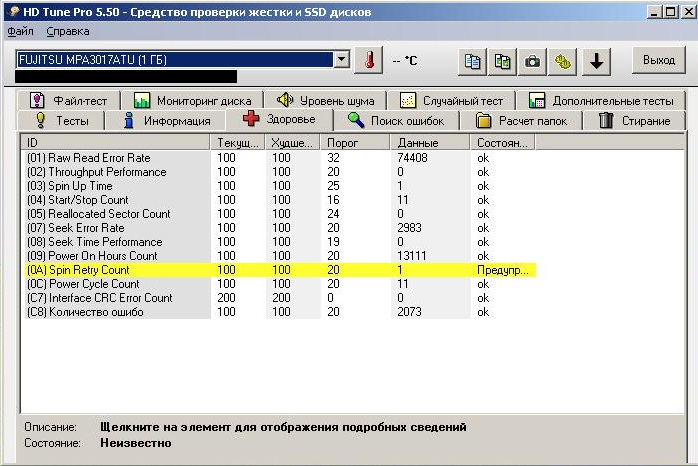Click the Расчет папок folder icon
Viewport: 698px width, 466px height.
(483, 121)
